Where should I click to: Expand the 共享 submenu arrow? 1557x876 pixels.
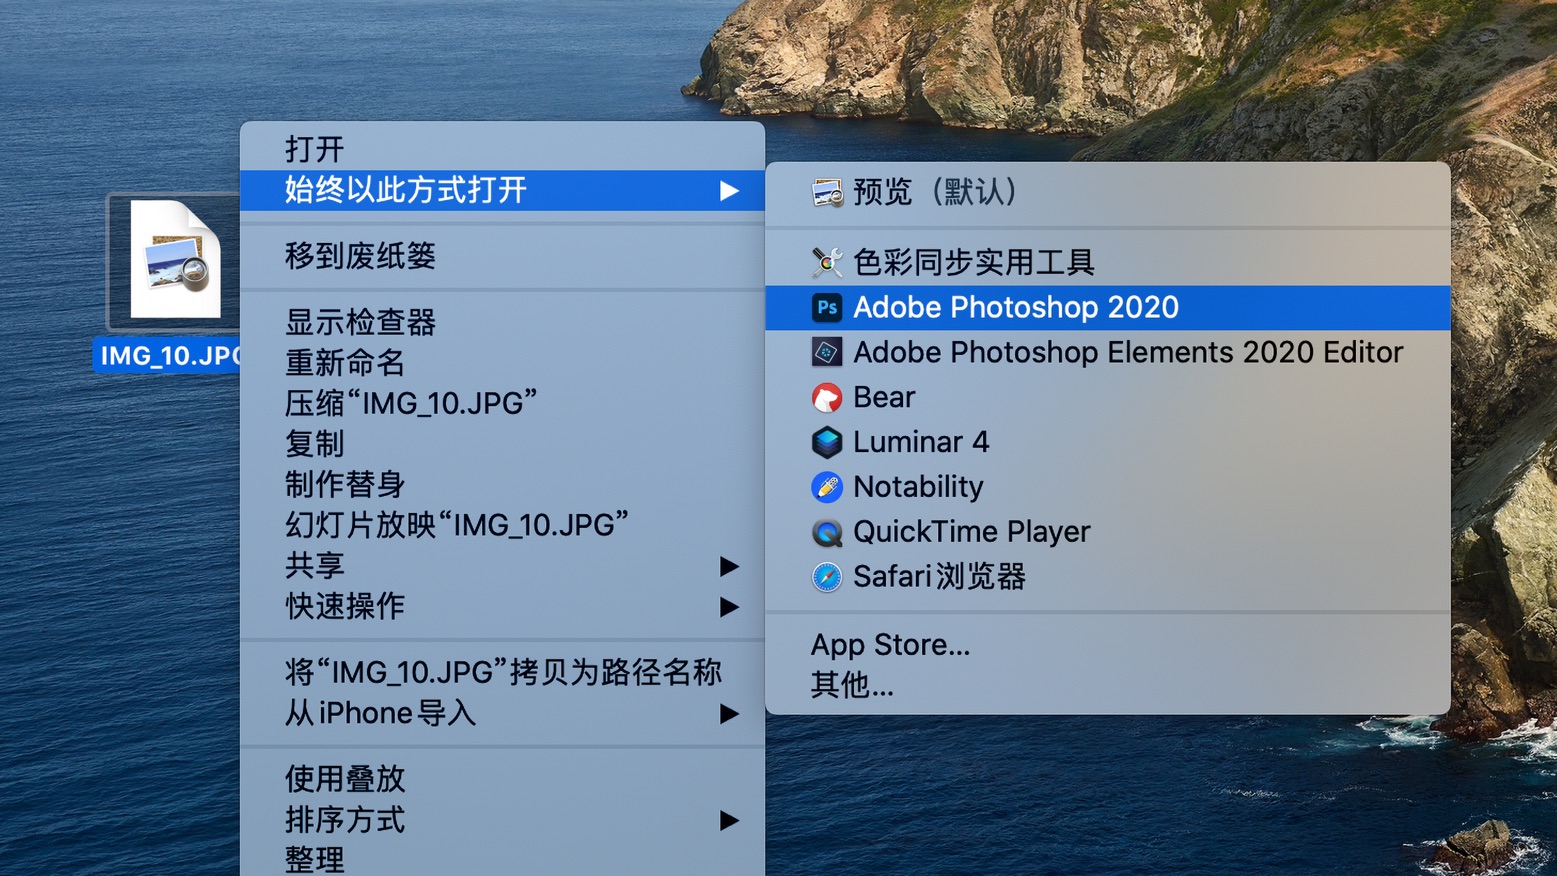tap(729, 566)
